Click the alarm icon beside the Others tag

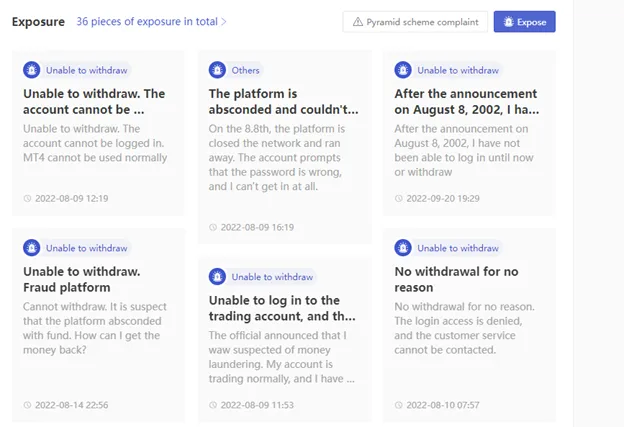click(x=217, y=70)
